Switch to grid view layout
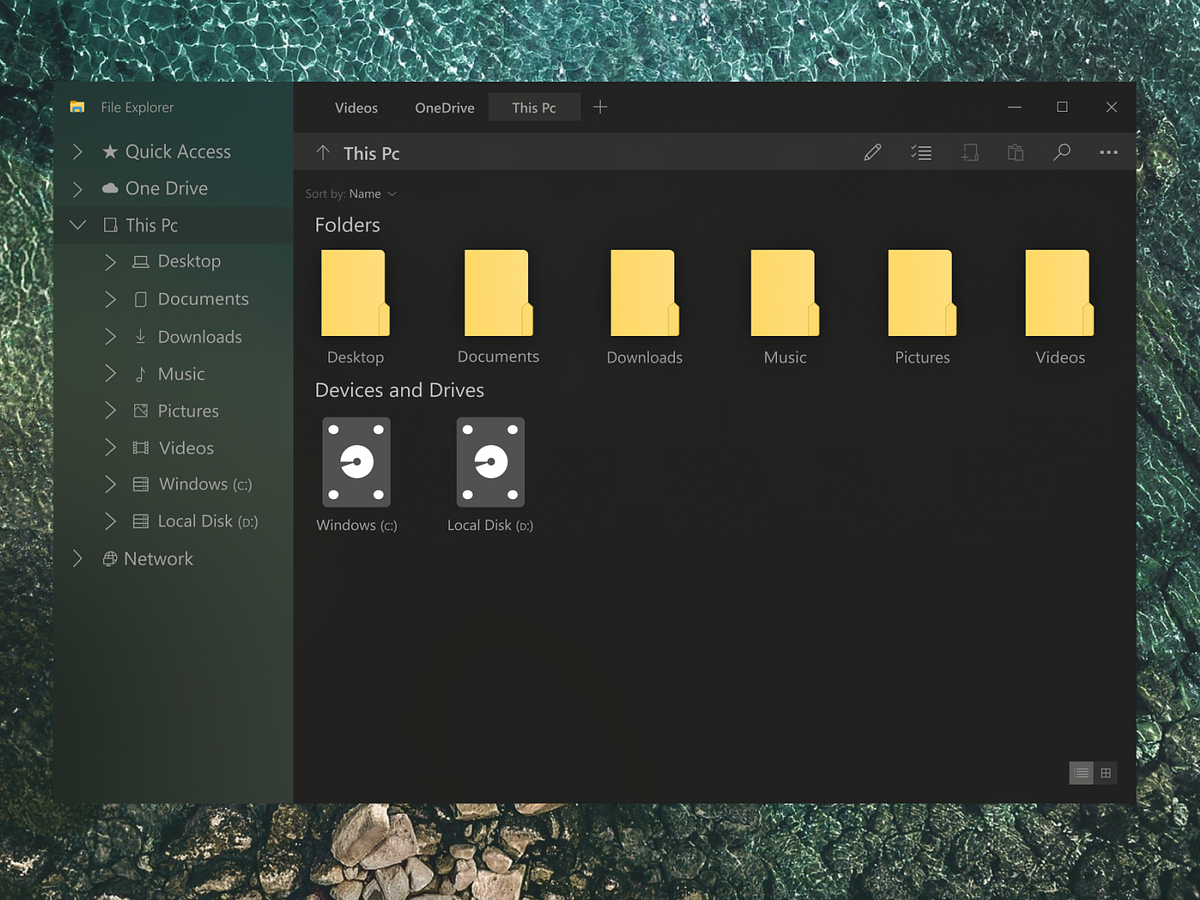 (x=1106, y=772)
